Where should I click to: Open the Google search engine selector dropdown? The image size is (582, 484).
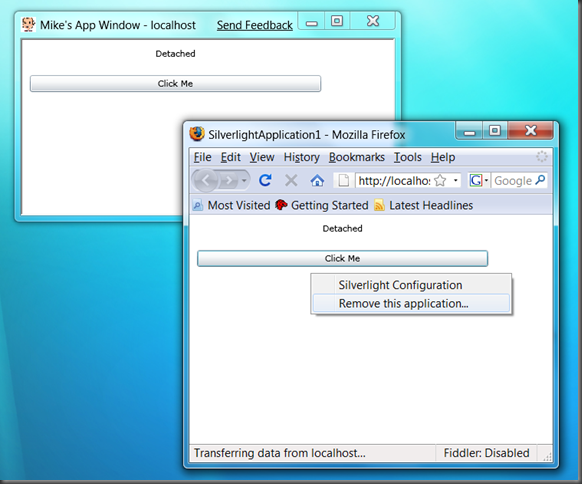pos(479,181)
